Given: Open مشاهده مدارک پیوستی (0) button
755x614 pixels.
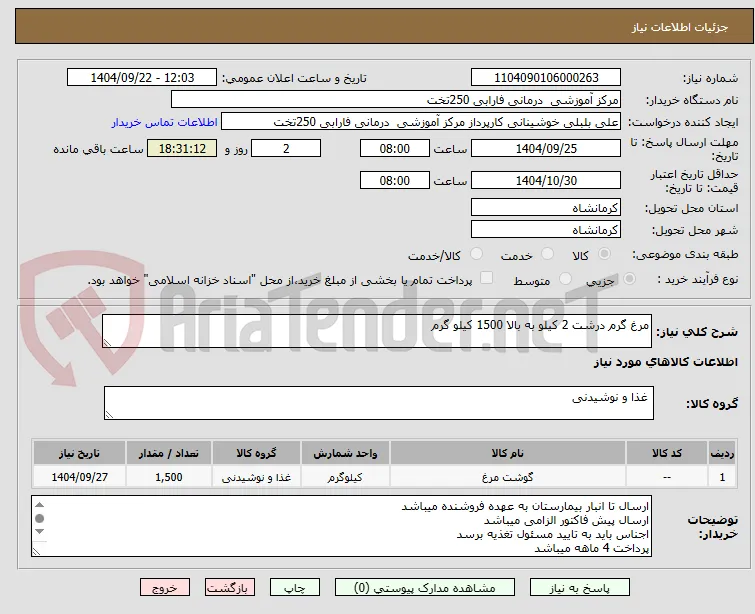Looking at the screenshot, I should 425,588.
